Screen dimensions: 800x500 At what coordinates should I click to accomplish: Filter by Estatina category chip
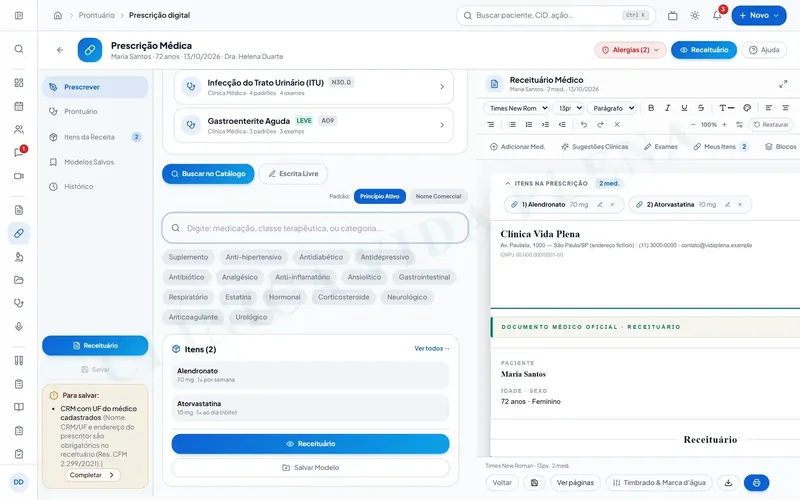pyautogui.click(x=238, y=297)
